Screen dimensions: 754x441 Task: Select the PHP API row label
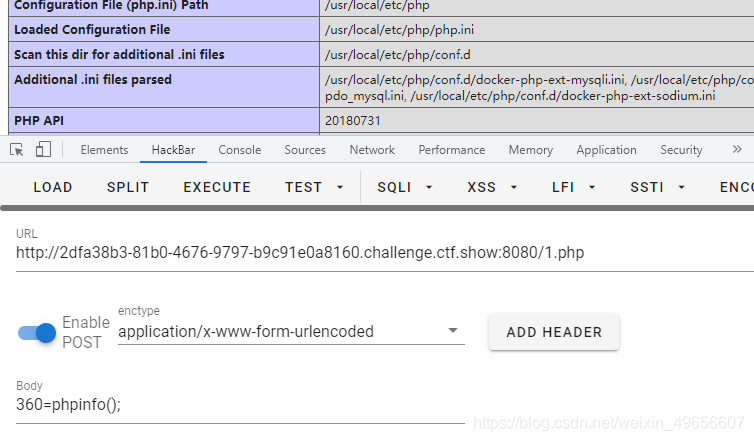point(39,121)
